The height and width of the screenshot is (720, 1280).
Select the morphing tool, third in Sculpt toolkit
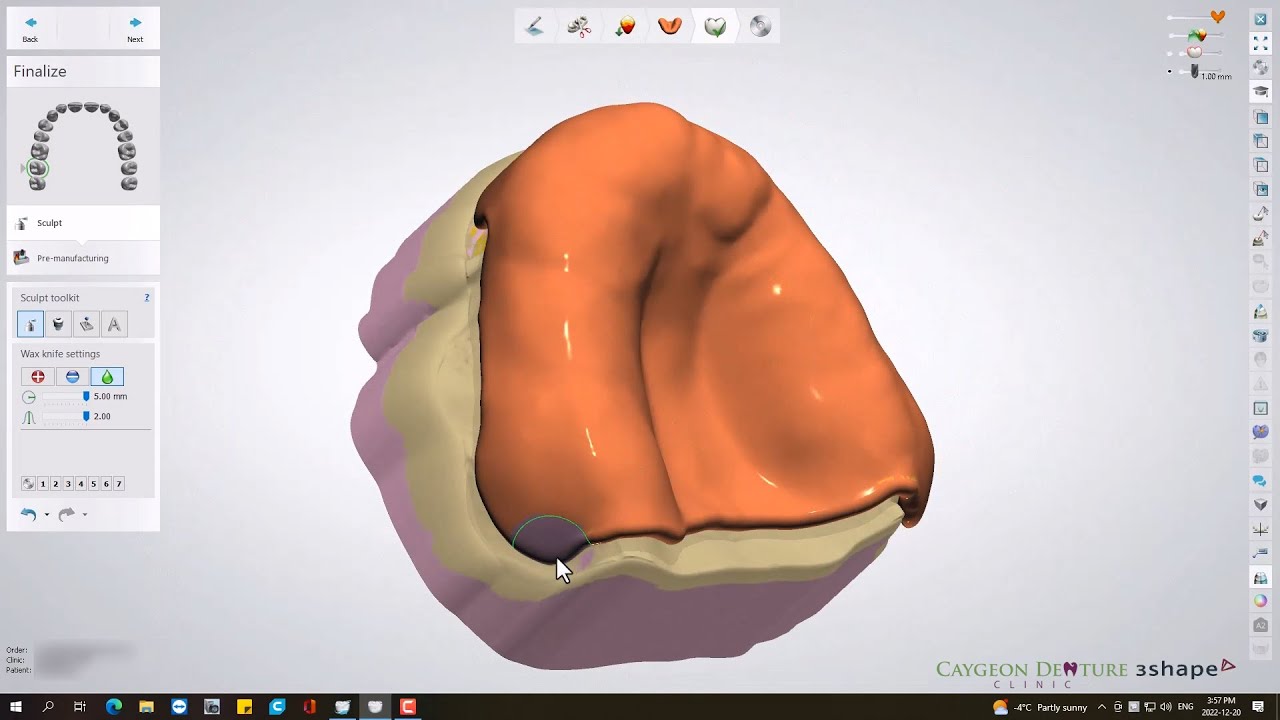point(86,324)
